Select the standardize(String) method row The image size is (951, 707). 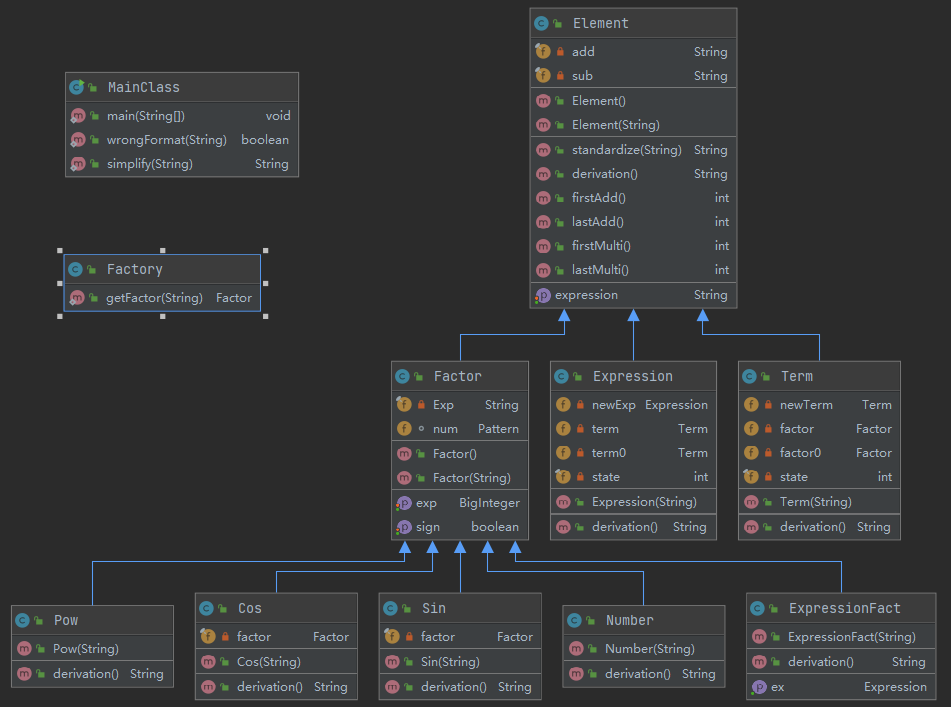click(633, 150)
